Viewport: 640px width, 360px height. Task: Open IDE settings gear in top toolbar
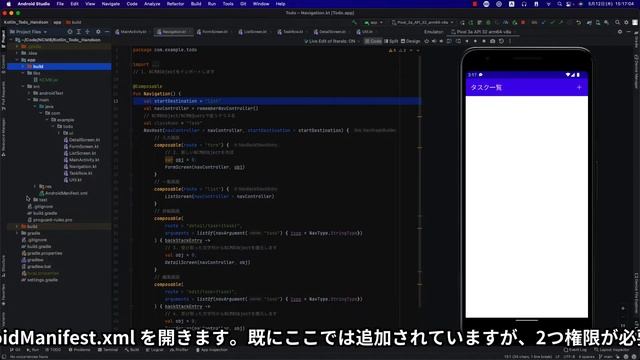coord(626,22)
